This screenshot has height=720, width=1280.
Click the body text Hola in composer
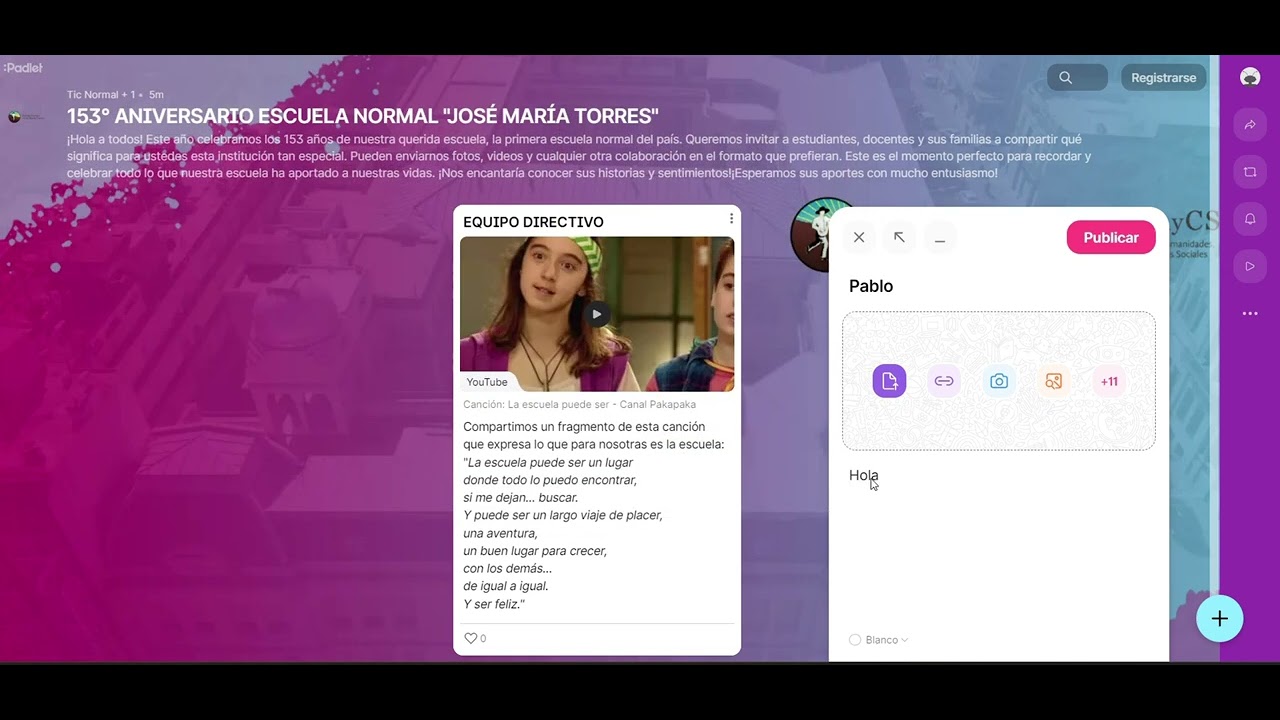pos(863,475)
